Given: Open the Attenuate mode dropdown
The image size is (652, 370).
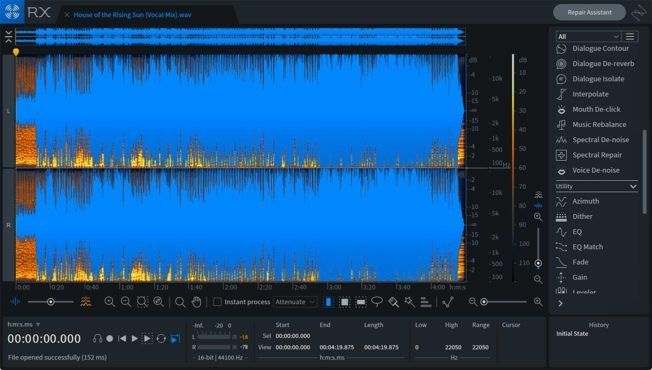Looking at the screenshot, I should pyautogui.click(x=295, y=302).
